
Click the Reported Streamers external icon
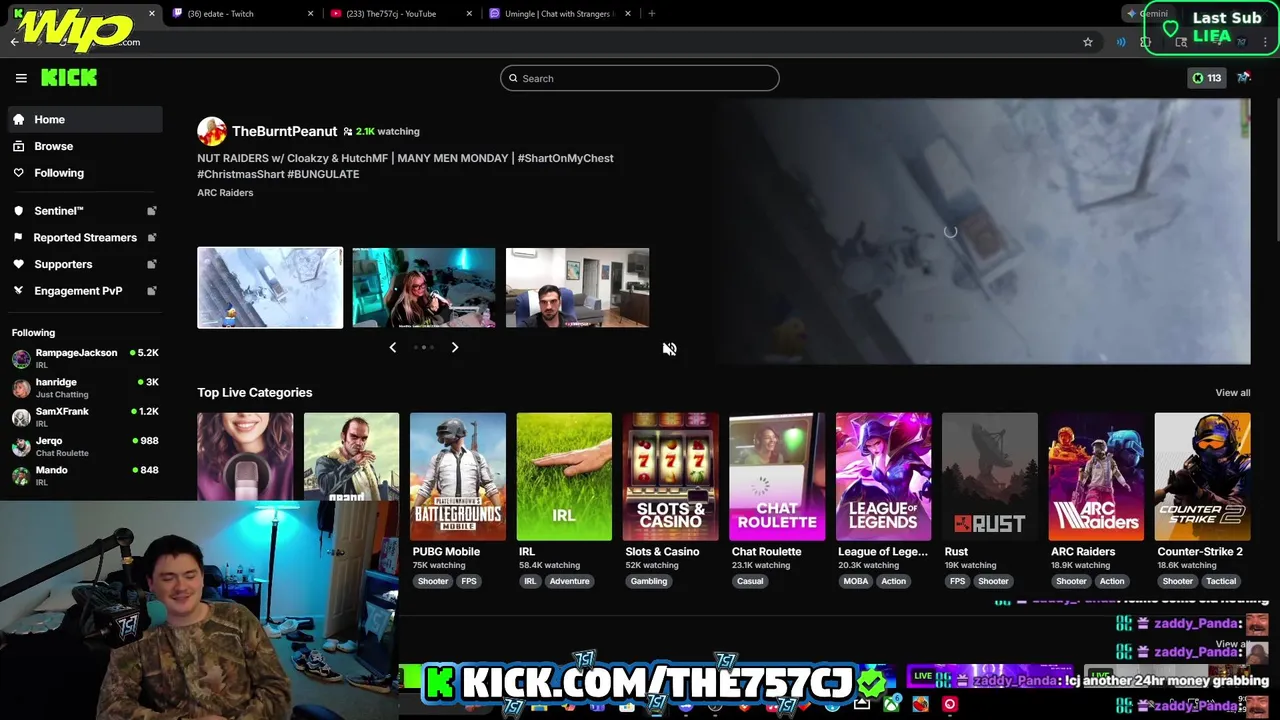(152, 237)
